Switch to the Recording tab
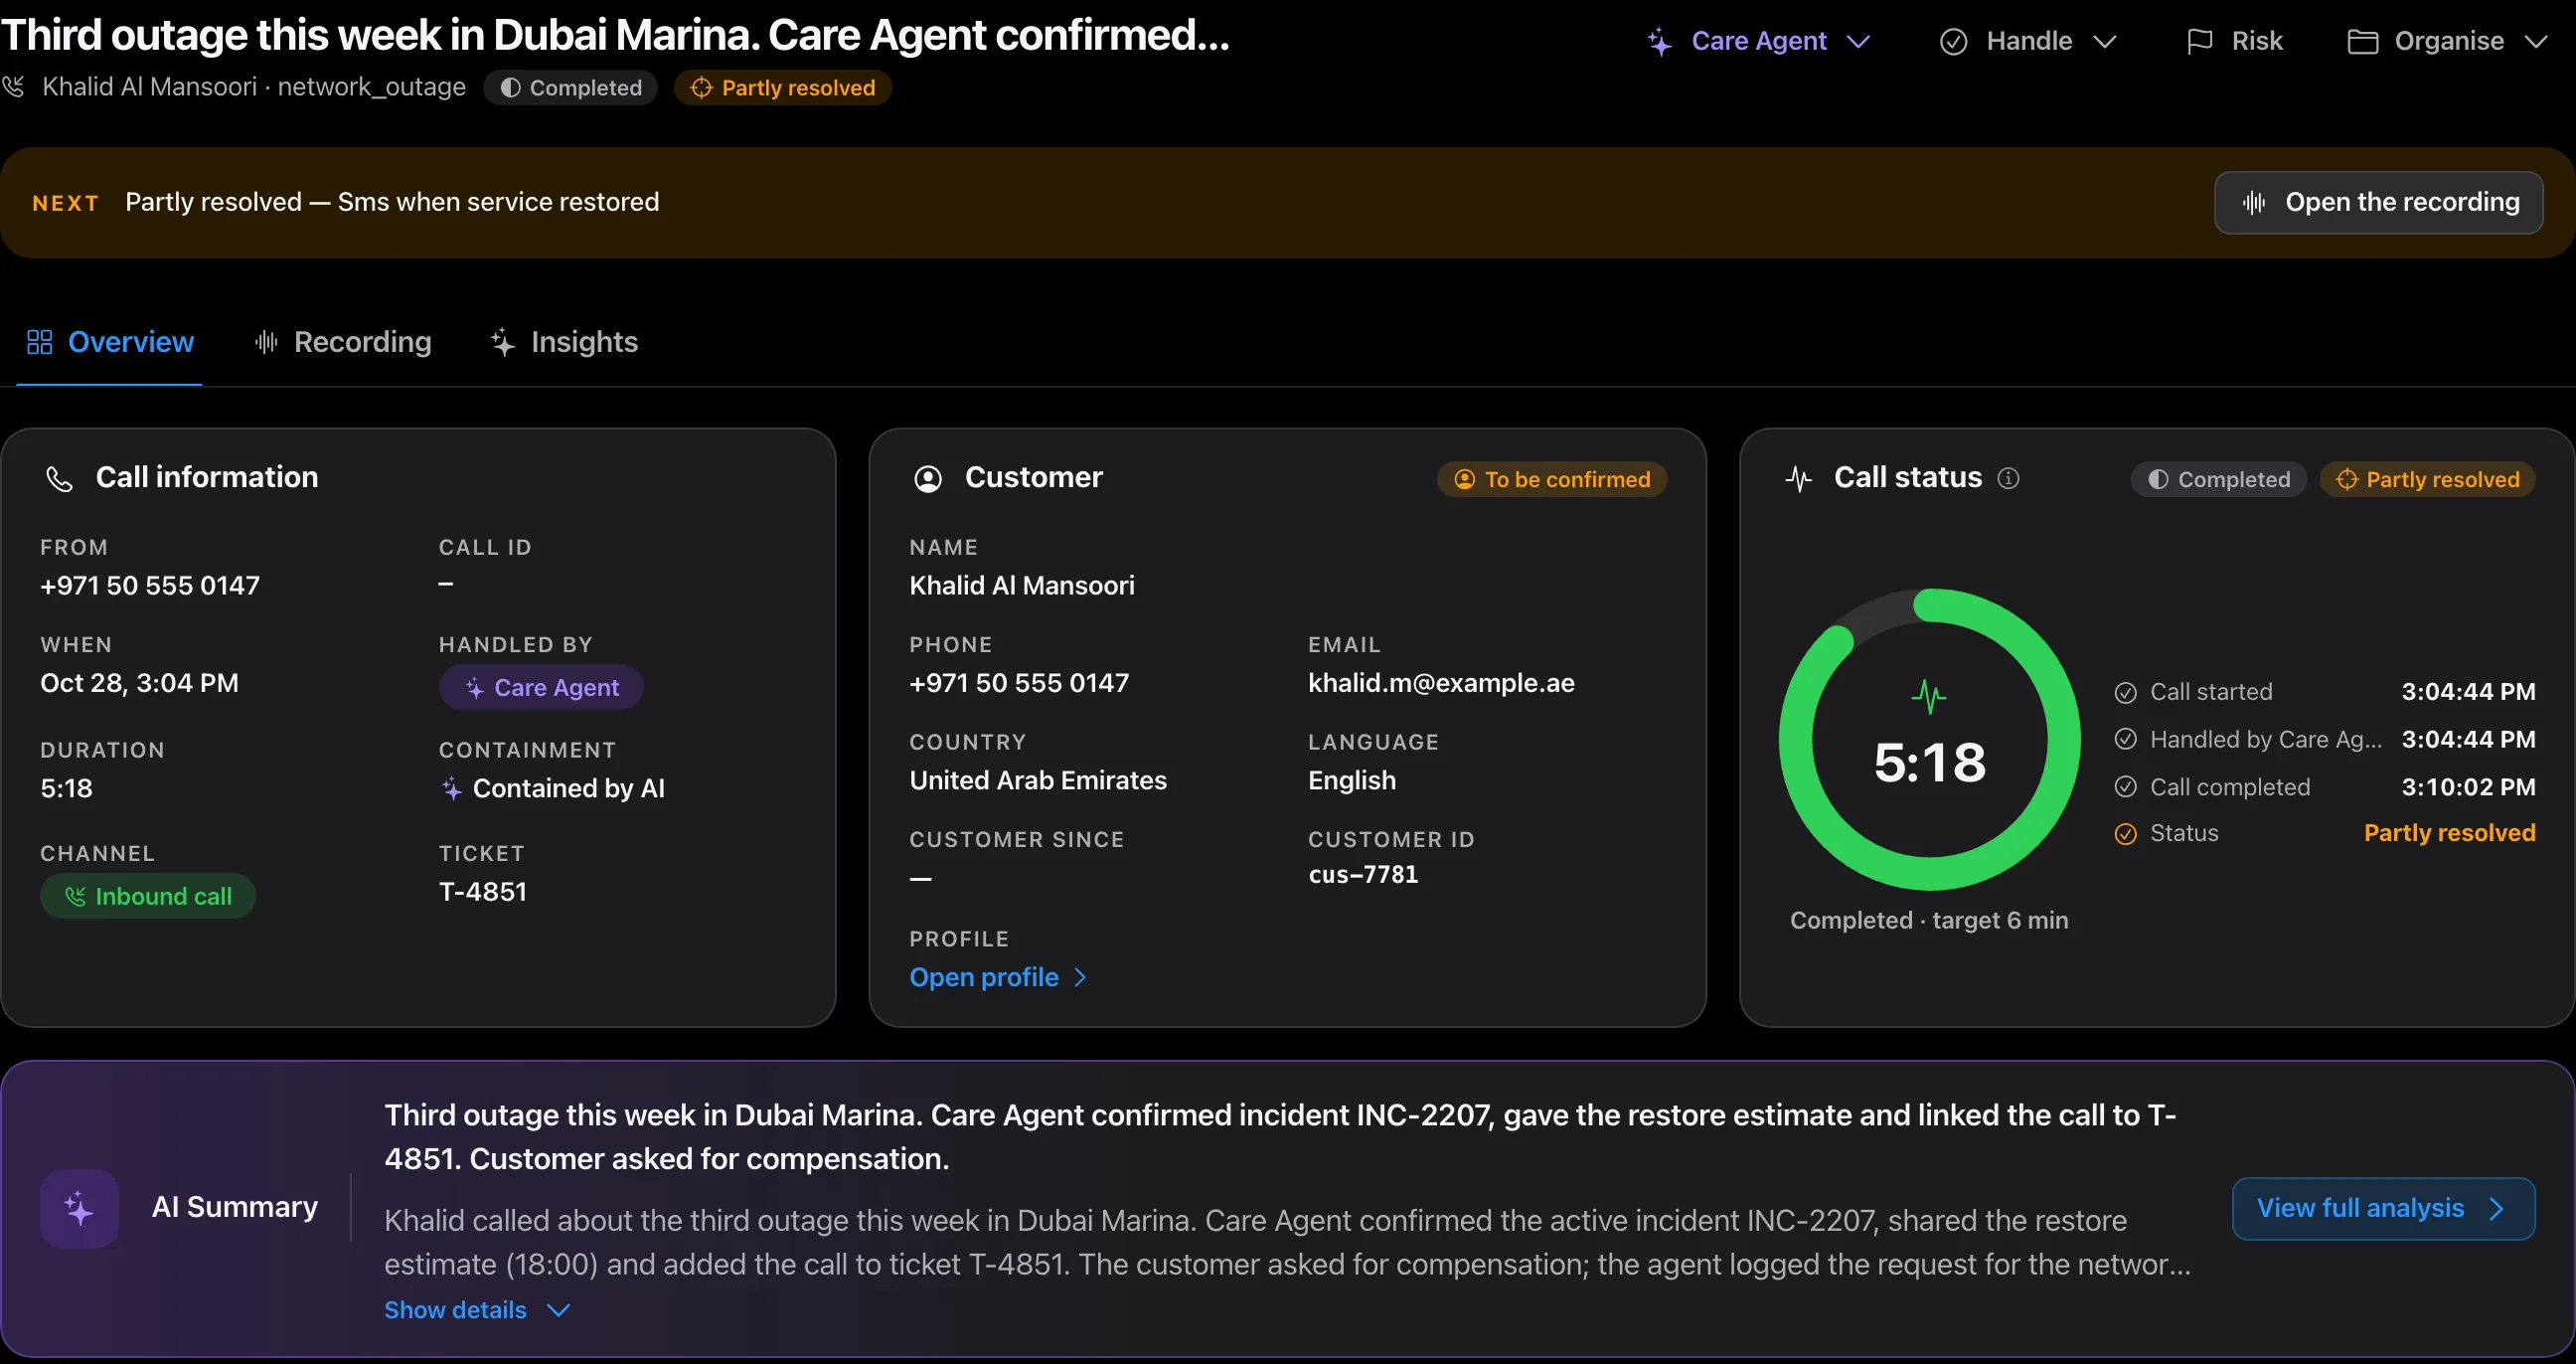The height and width of the screenshot is (1364, 2576). click(343, 342)
